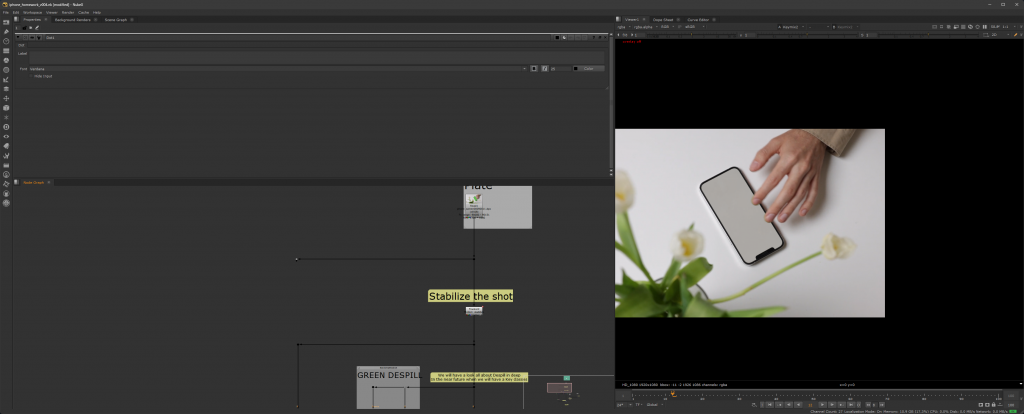Open the Workspace menu
Viewport: 1024px width, 414px height.
pyautogui.click(x=32, y=12)
